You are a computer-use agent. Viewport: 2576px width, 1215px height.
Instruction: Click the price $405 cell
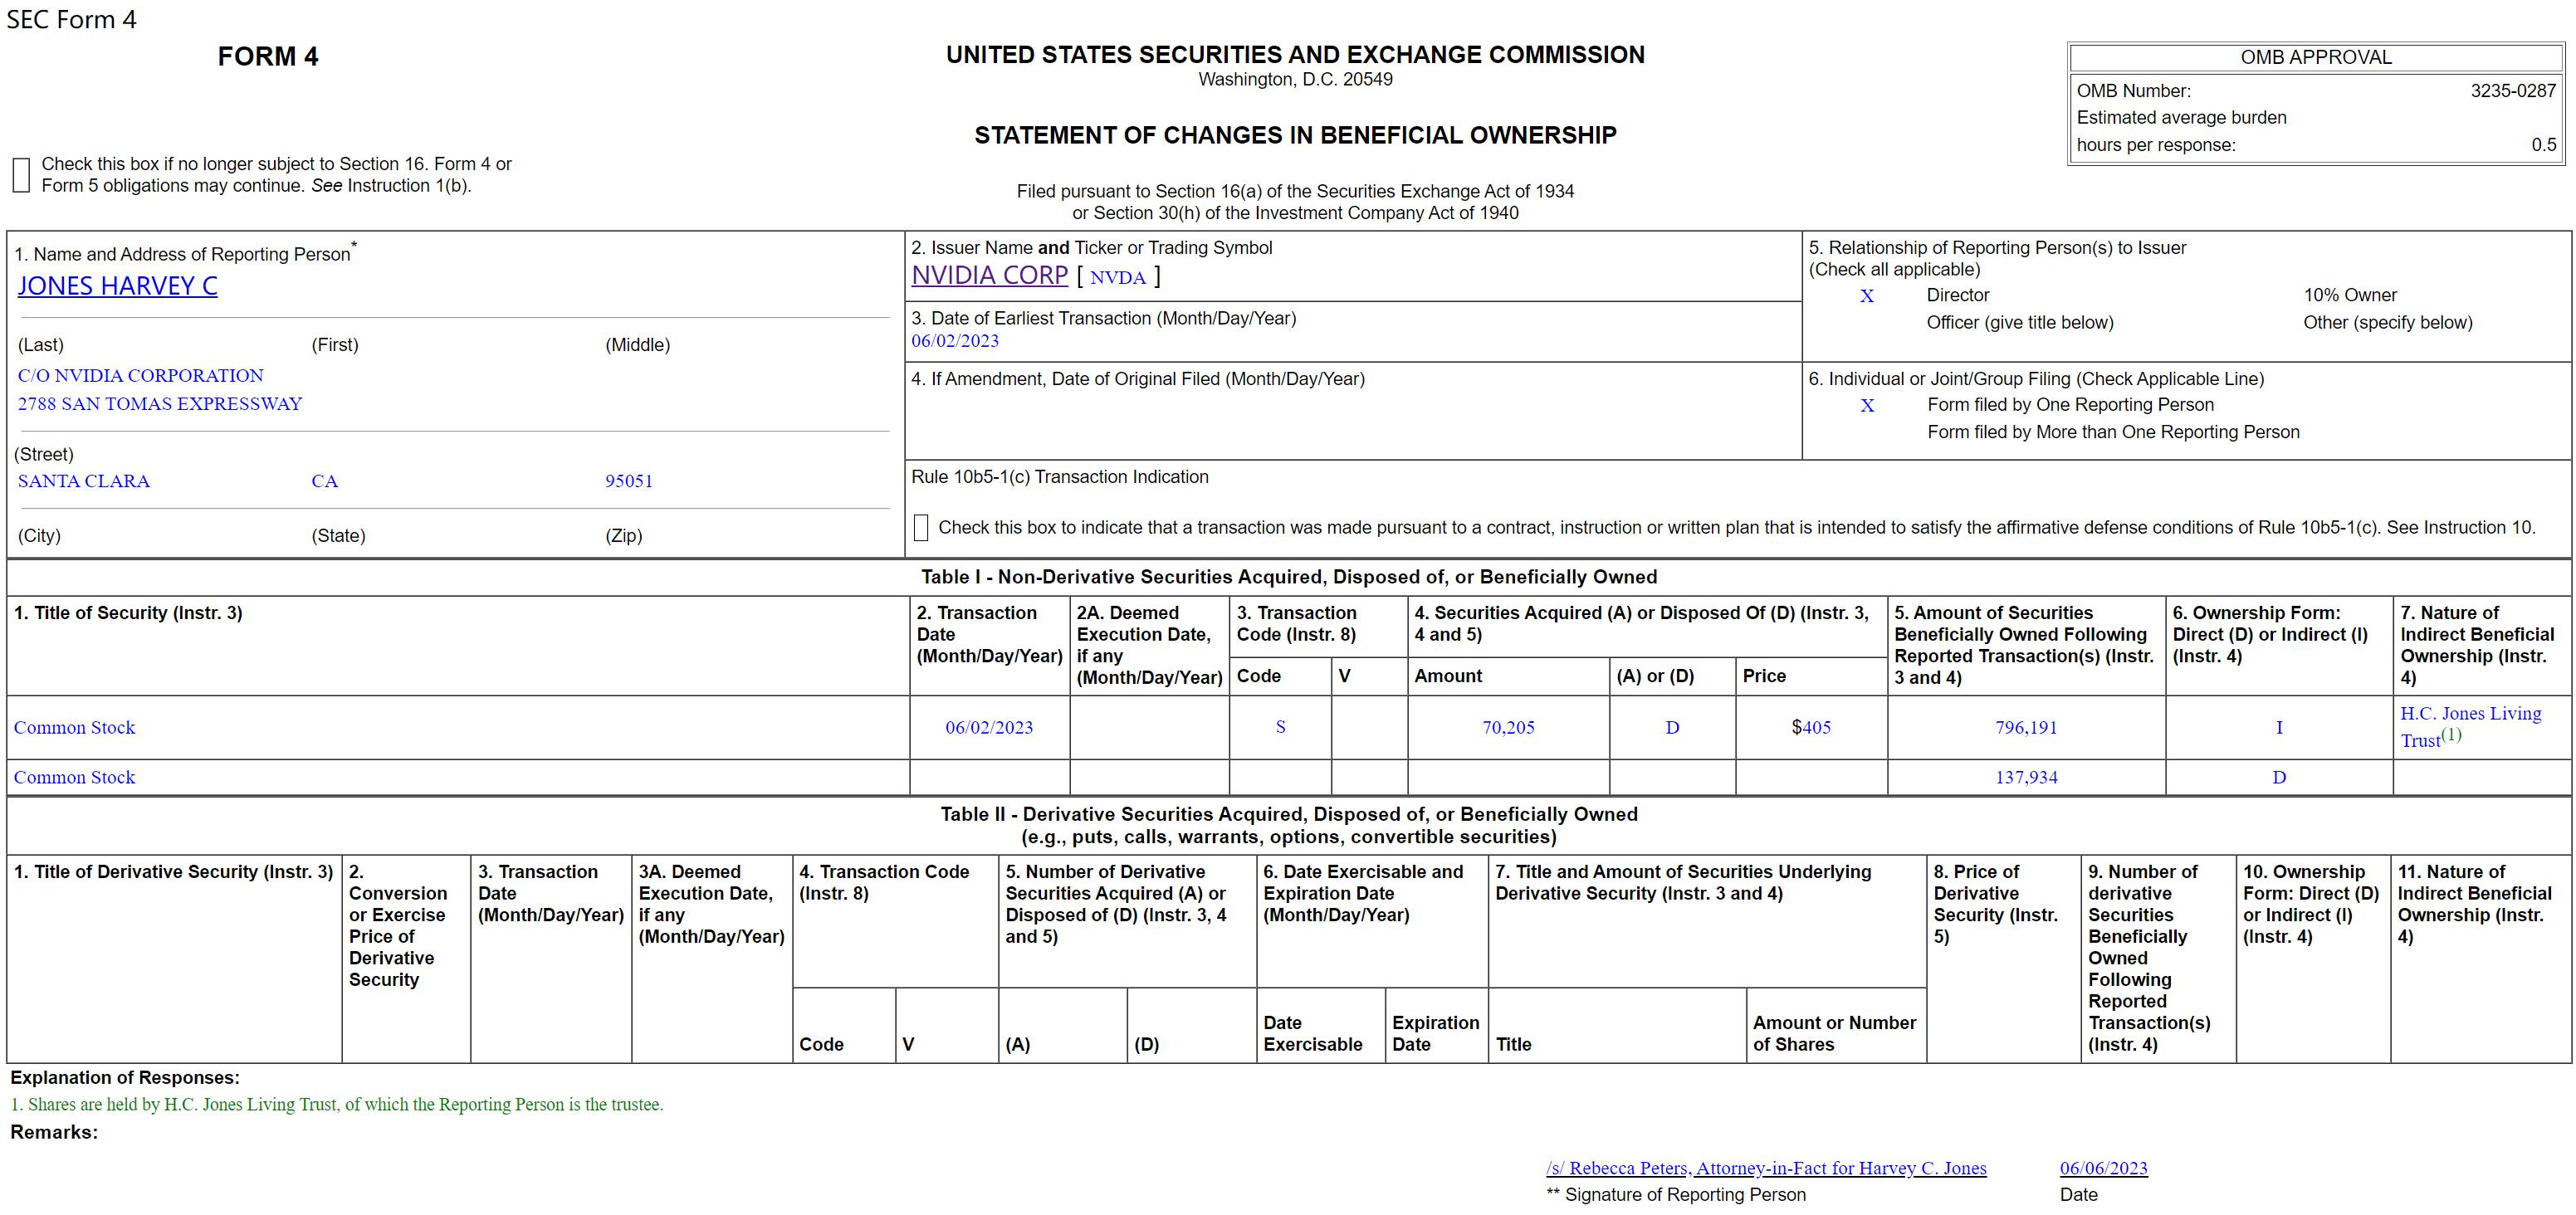tap(1811, 728)
